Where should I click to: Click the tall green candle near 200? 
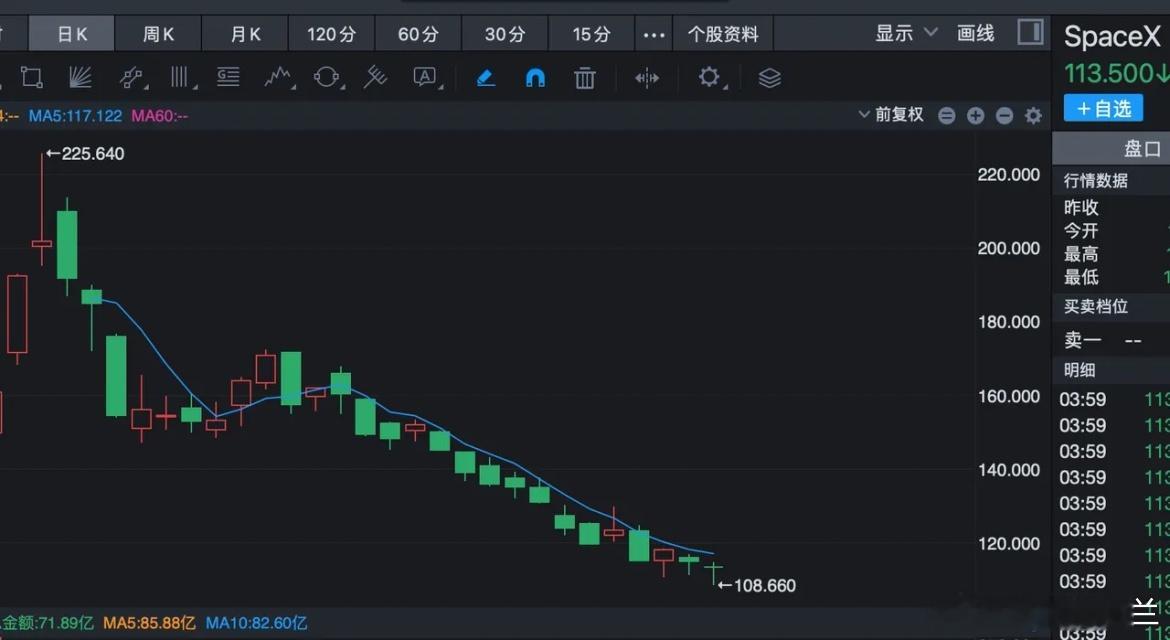(67, 245)
